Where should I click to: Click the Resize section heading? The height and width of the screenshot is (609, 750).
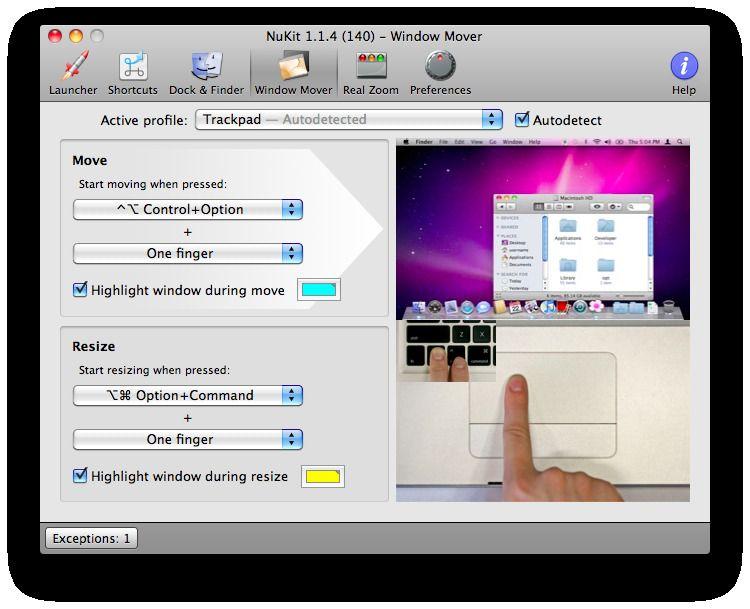click(x=93, y=346)
